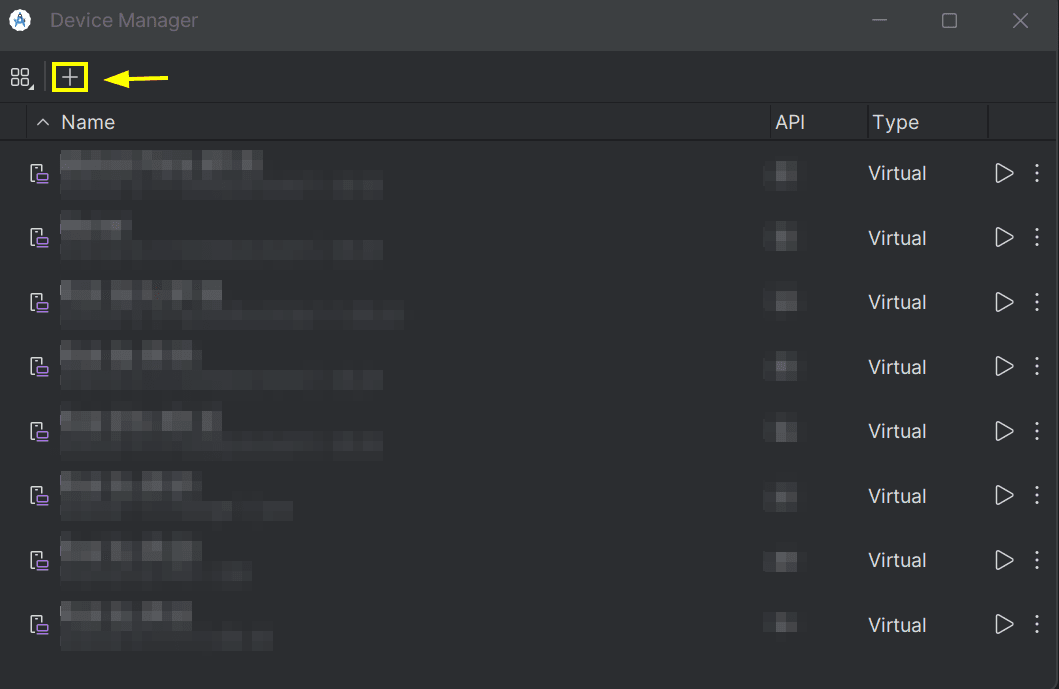
Task: Maximize the Device Manager window
Action: pyautogui.click(x=949, y=21)
